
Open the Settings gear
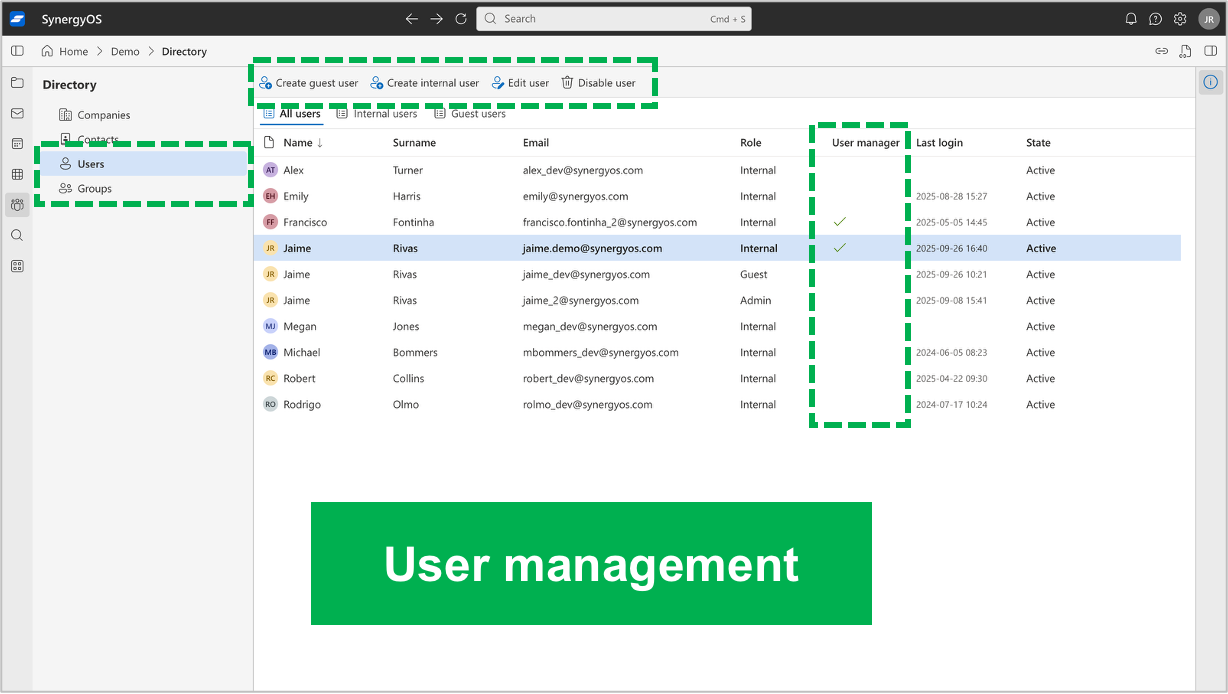click(x=1179, y=18)
